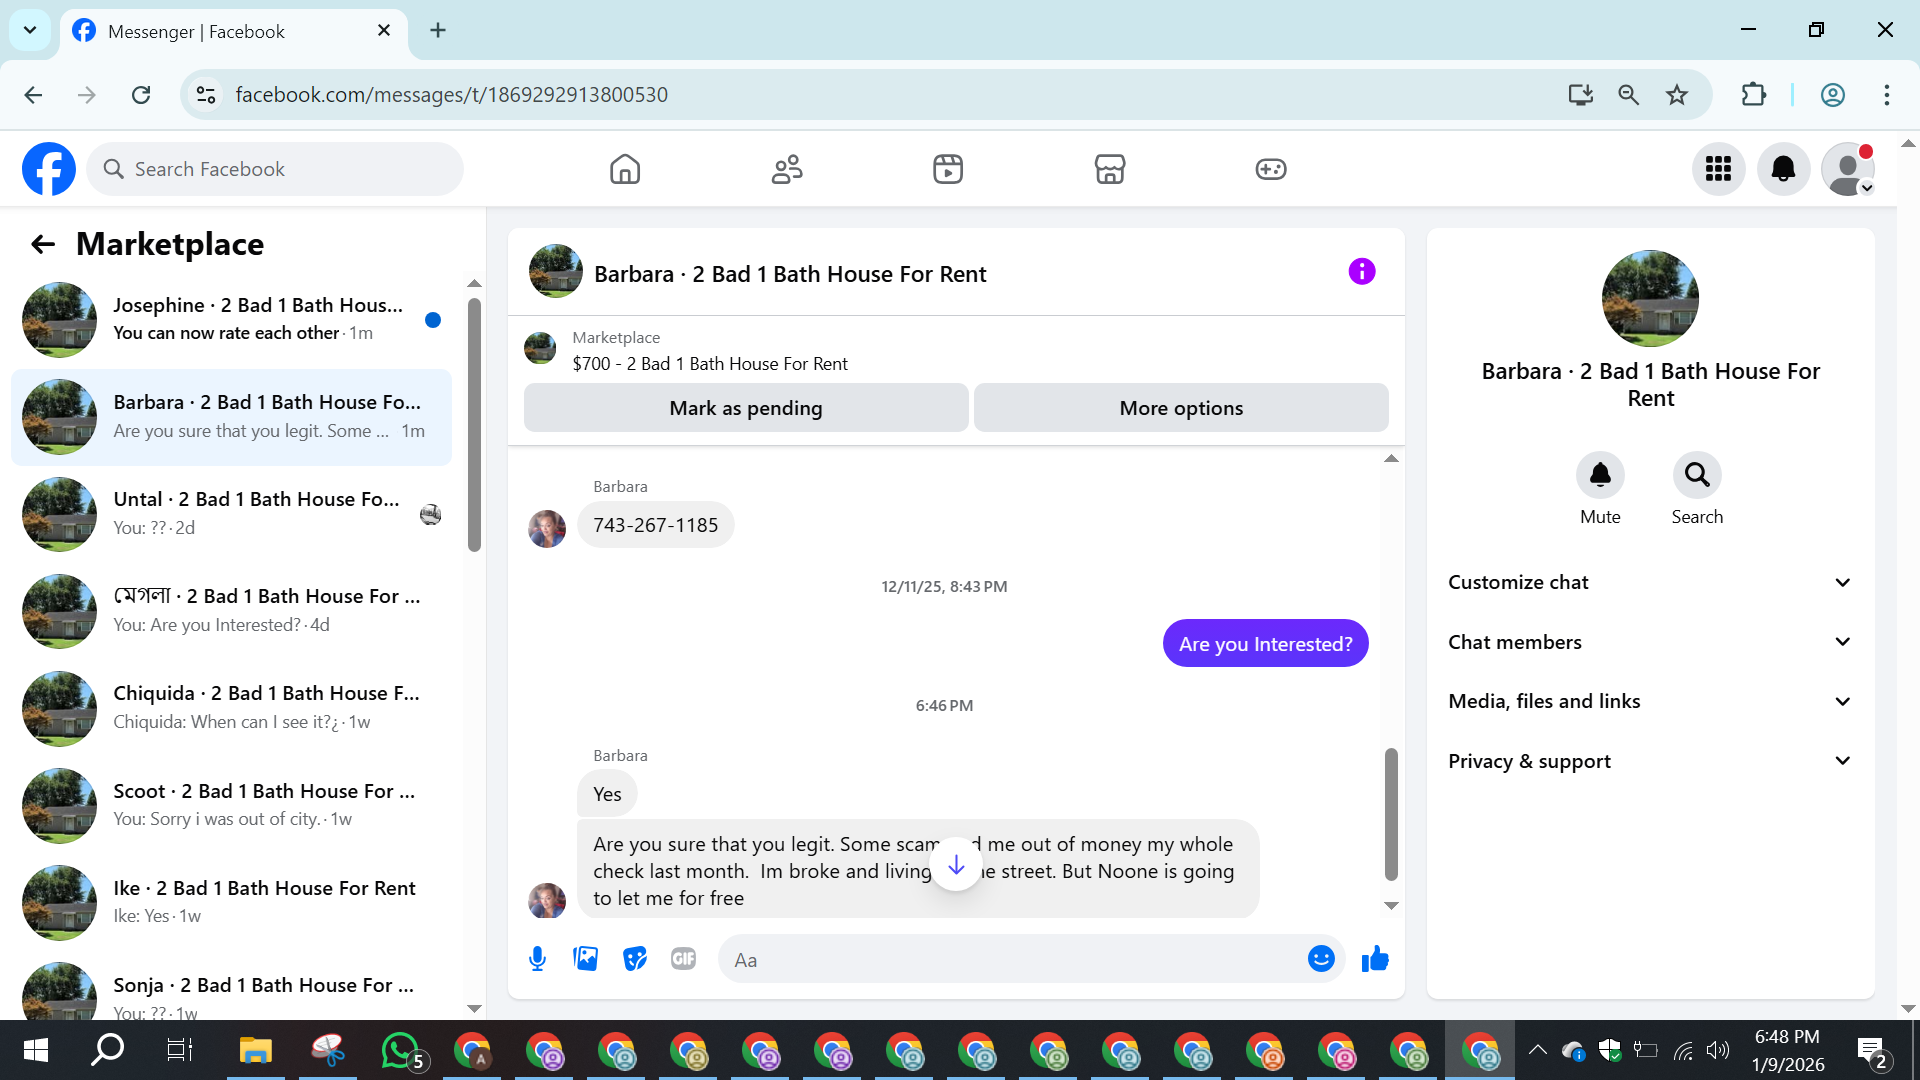Open Facebook notifications bell
1920x1080 pixels.
point(1783,169)
